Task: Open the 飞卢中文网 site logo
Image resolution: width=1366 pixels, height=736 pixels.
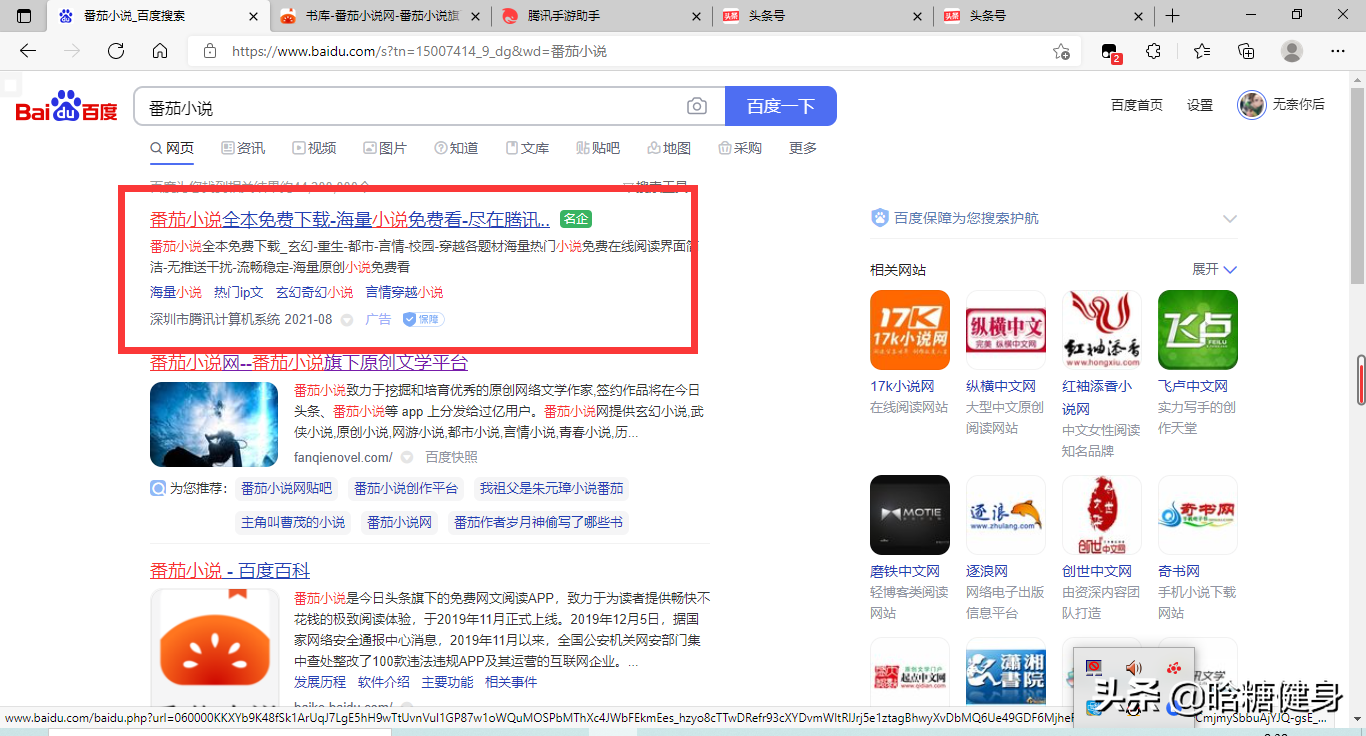Action: [x=1197, y=331]
